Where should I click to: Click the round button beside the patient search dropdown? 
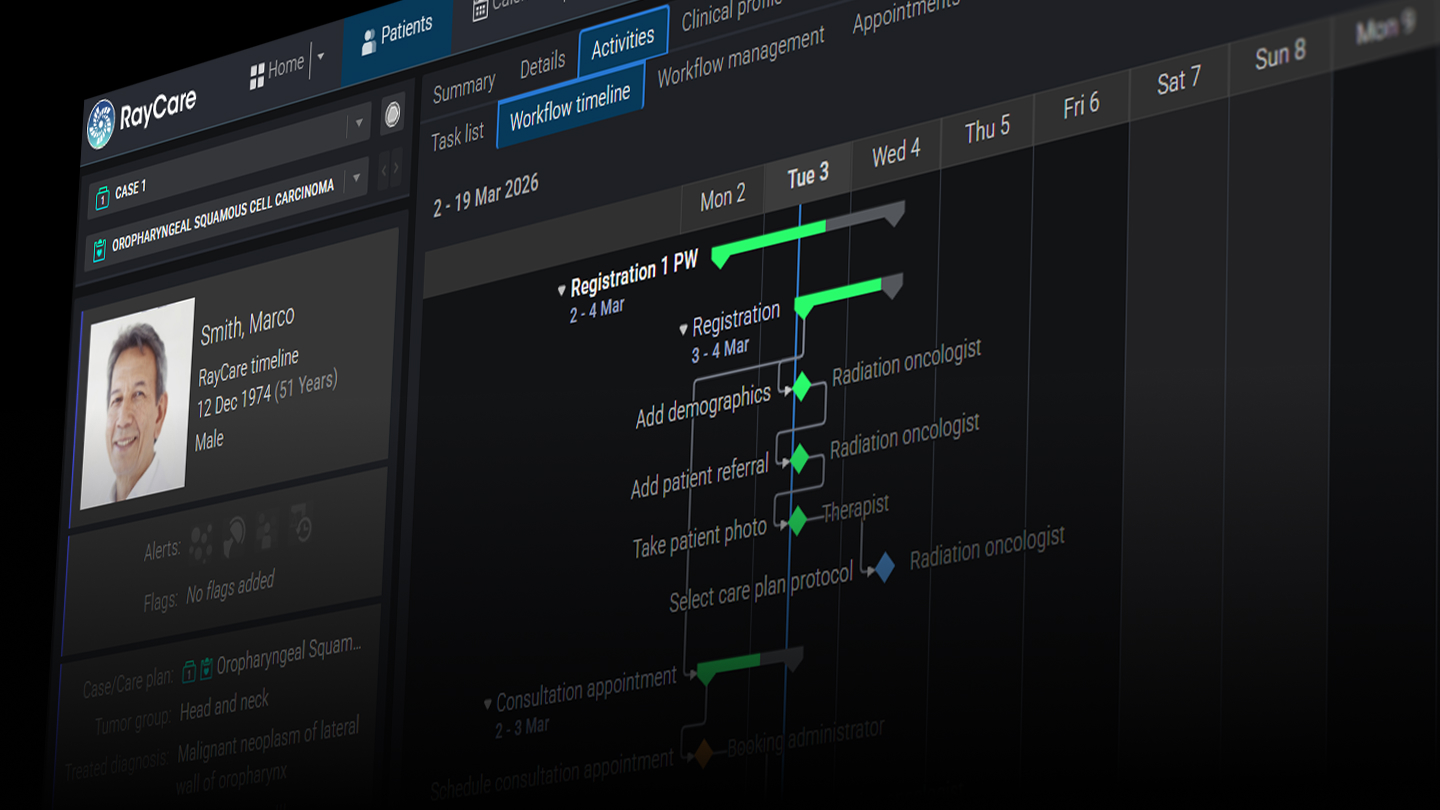point(393,114)
